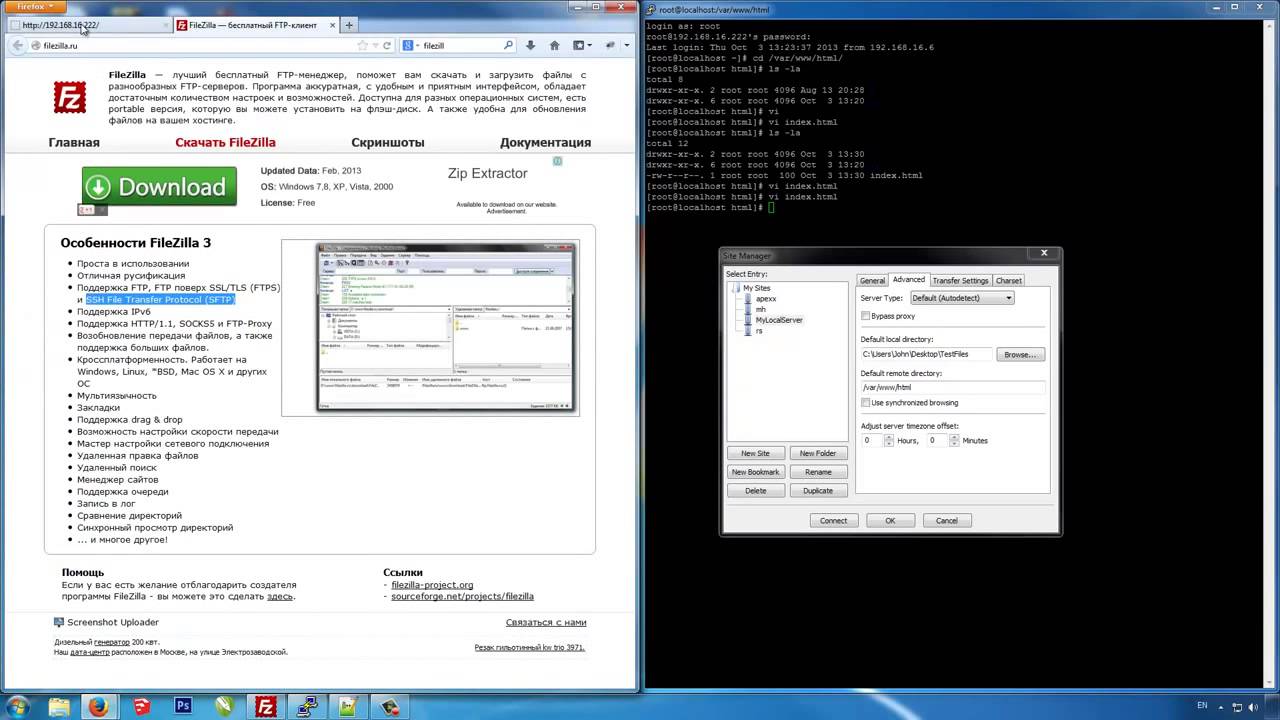The width and height of the screenshot is (1280, 720).
Task: Switch to the Transfer Settings tab
Action: [960, 281]
